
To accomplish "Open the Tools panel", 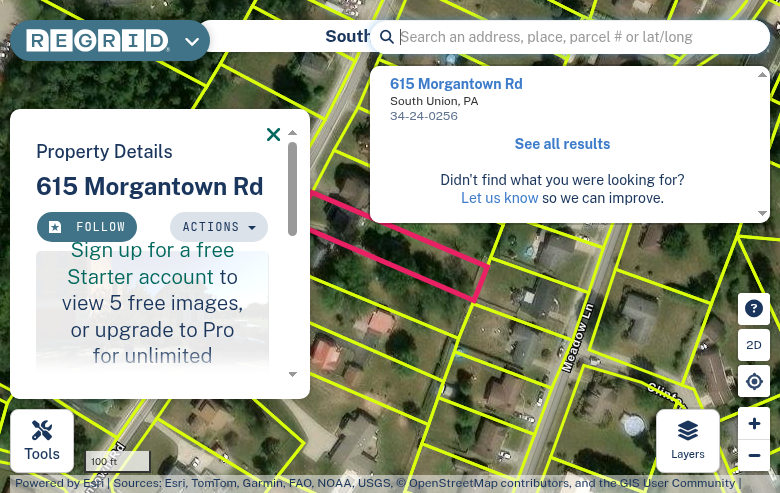I will 42,441.
